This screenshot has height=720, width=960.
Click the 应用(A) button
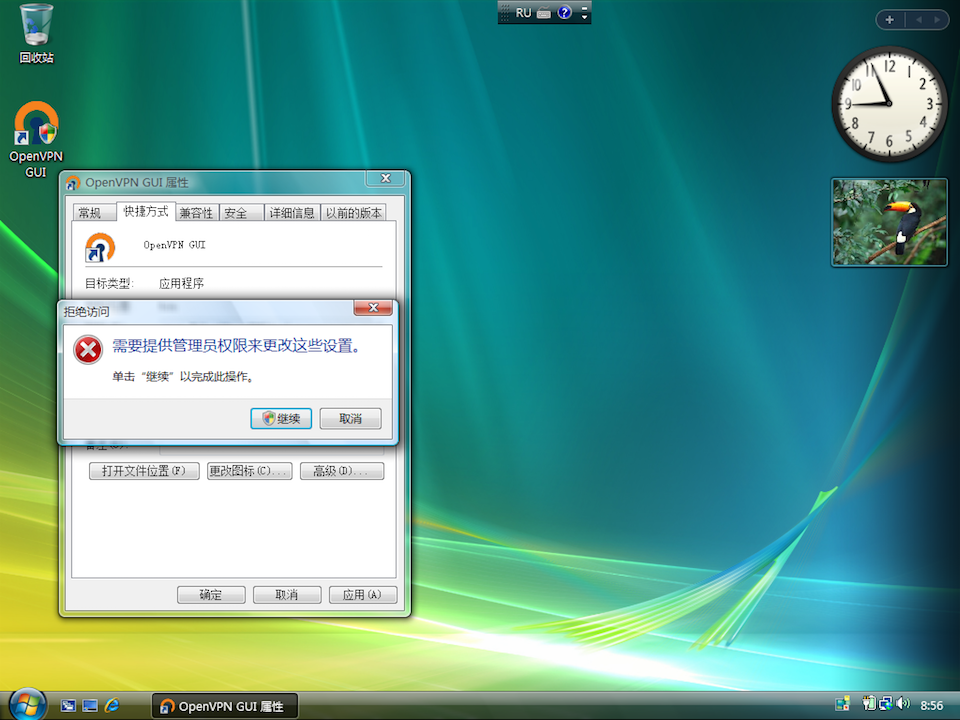pyautogui.click(x=362, y=594)
